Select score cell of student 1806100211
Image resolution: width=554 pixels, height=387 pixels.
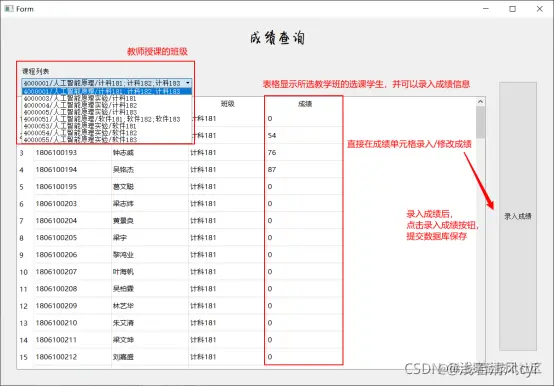tap(304, 340)
